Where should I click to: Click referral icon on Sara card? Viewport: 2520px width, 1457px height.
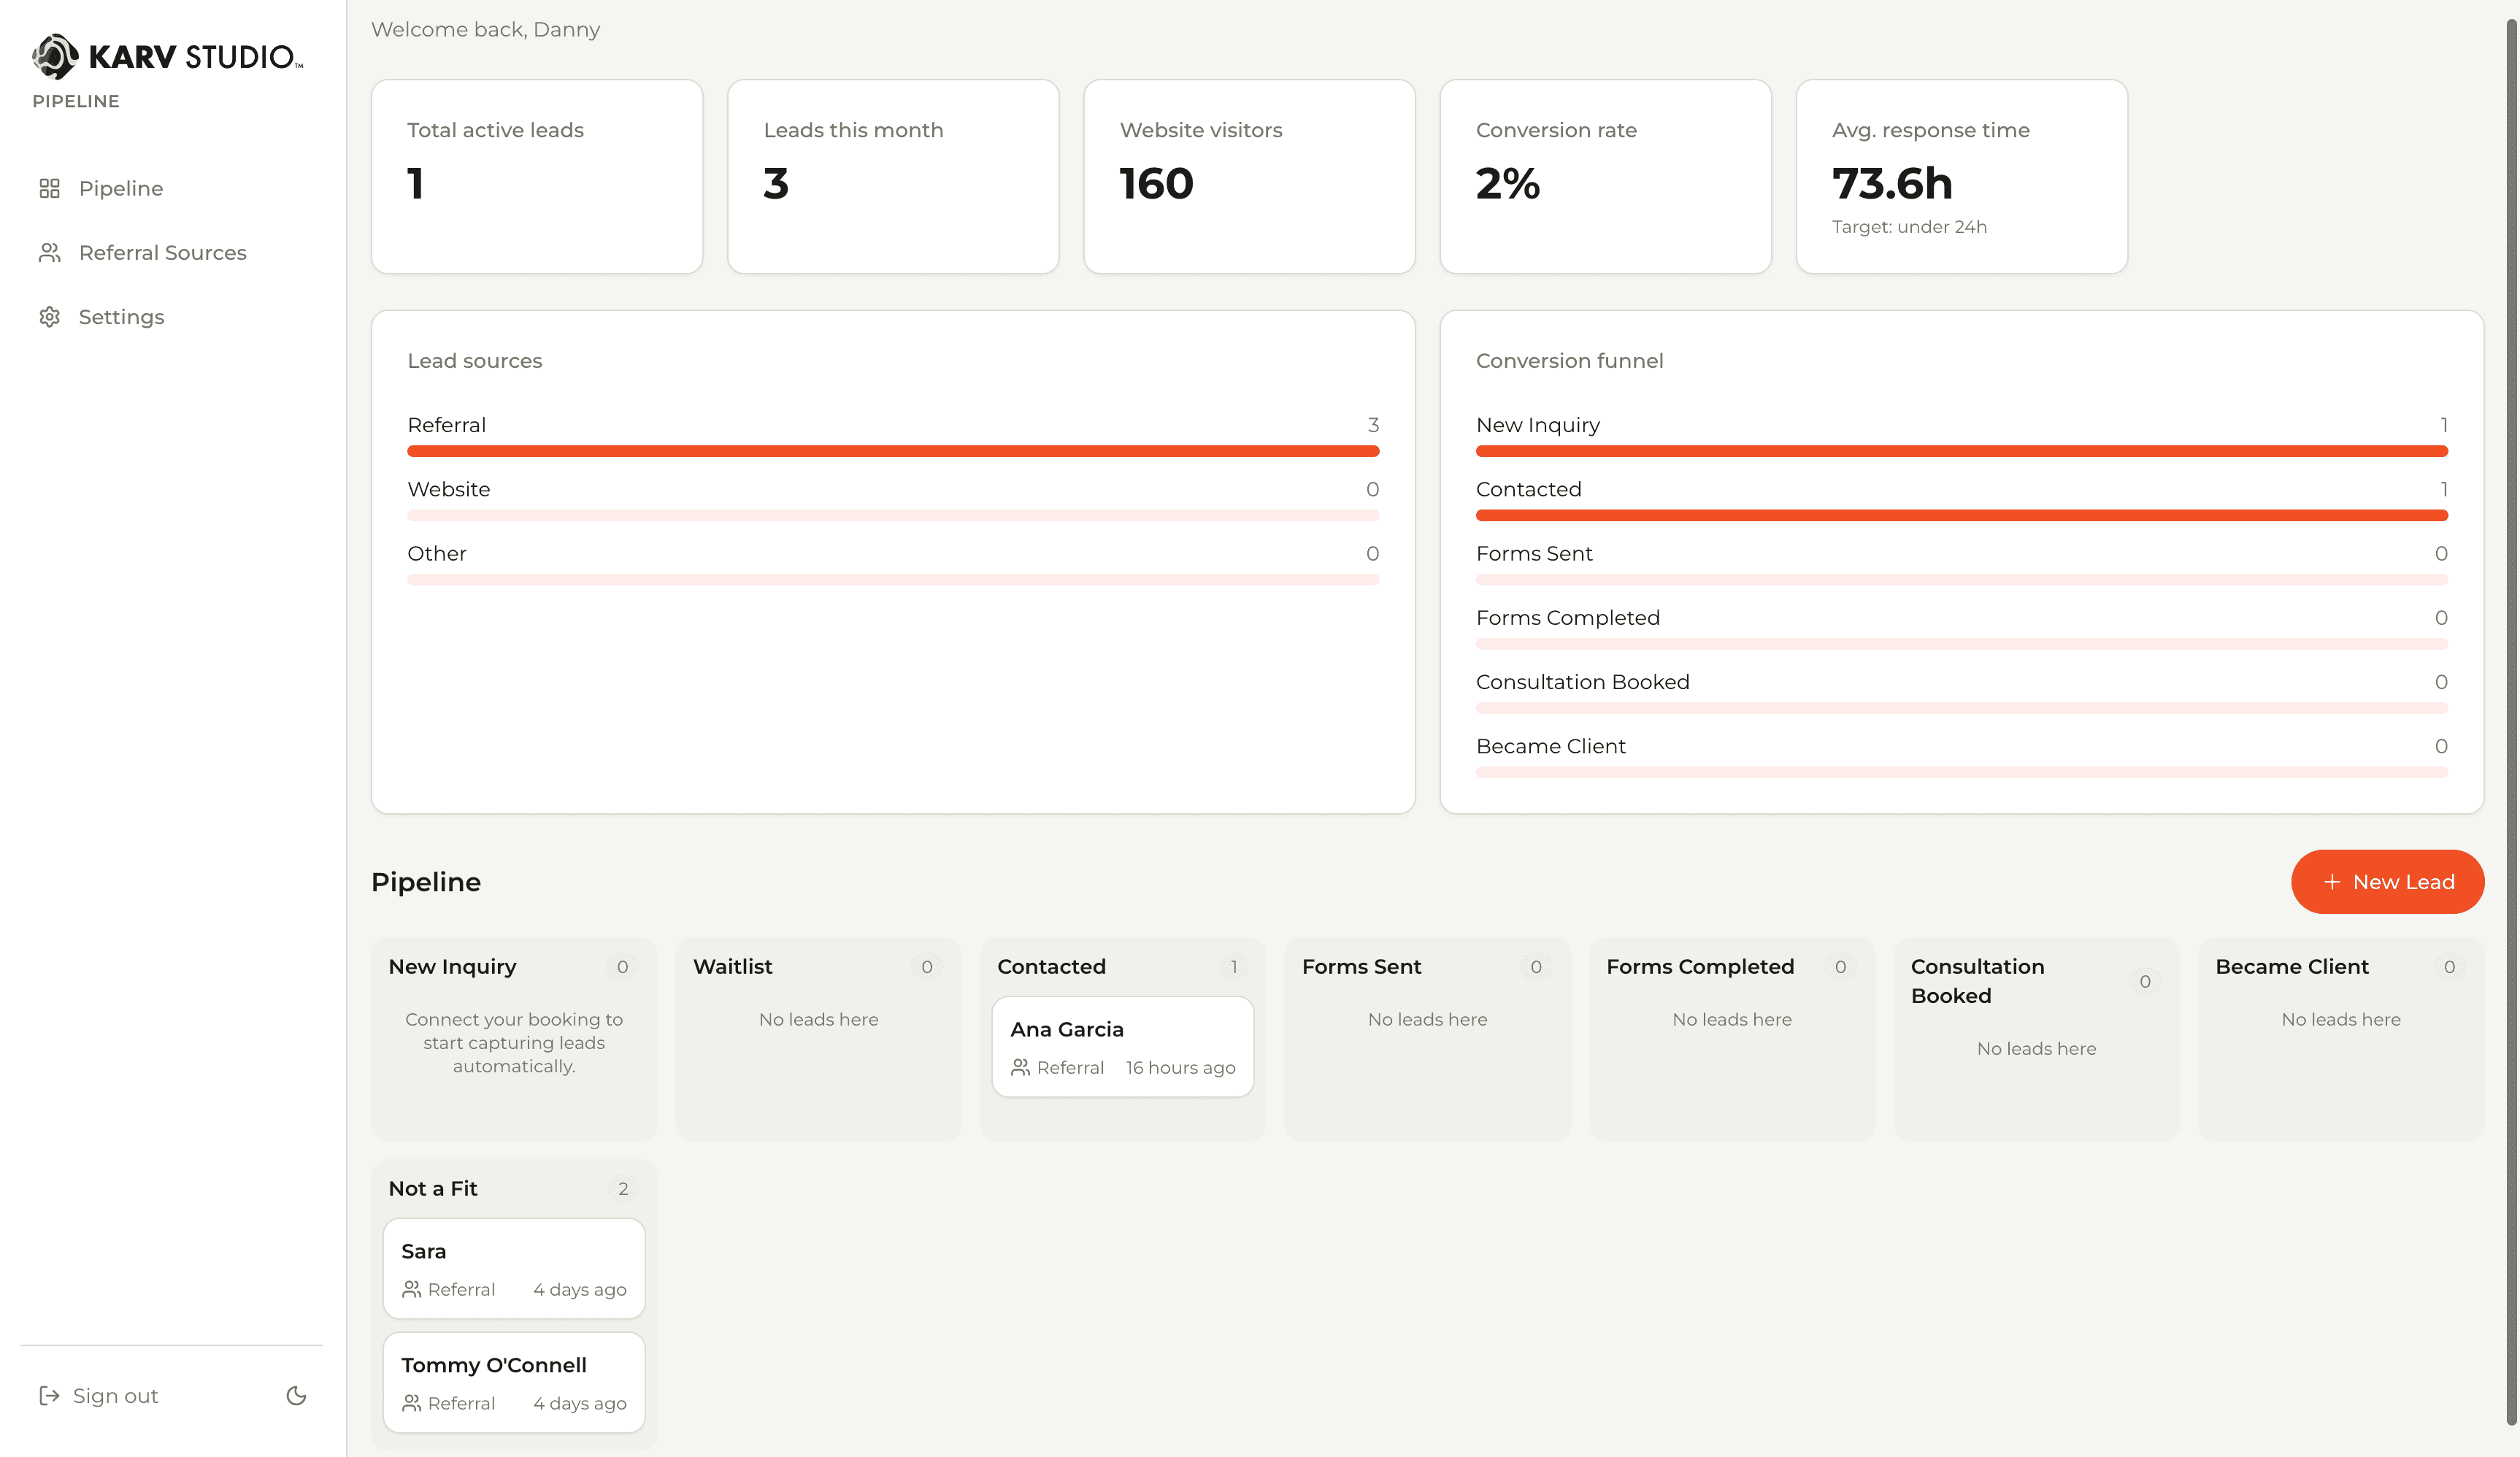coord(411,1289)
